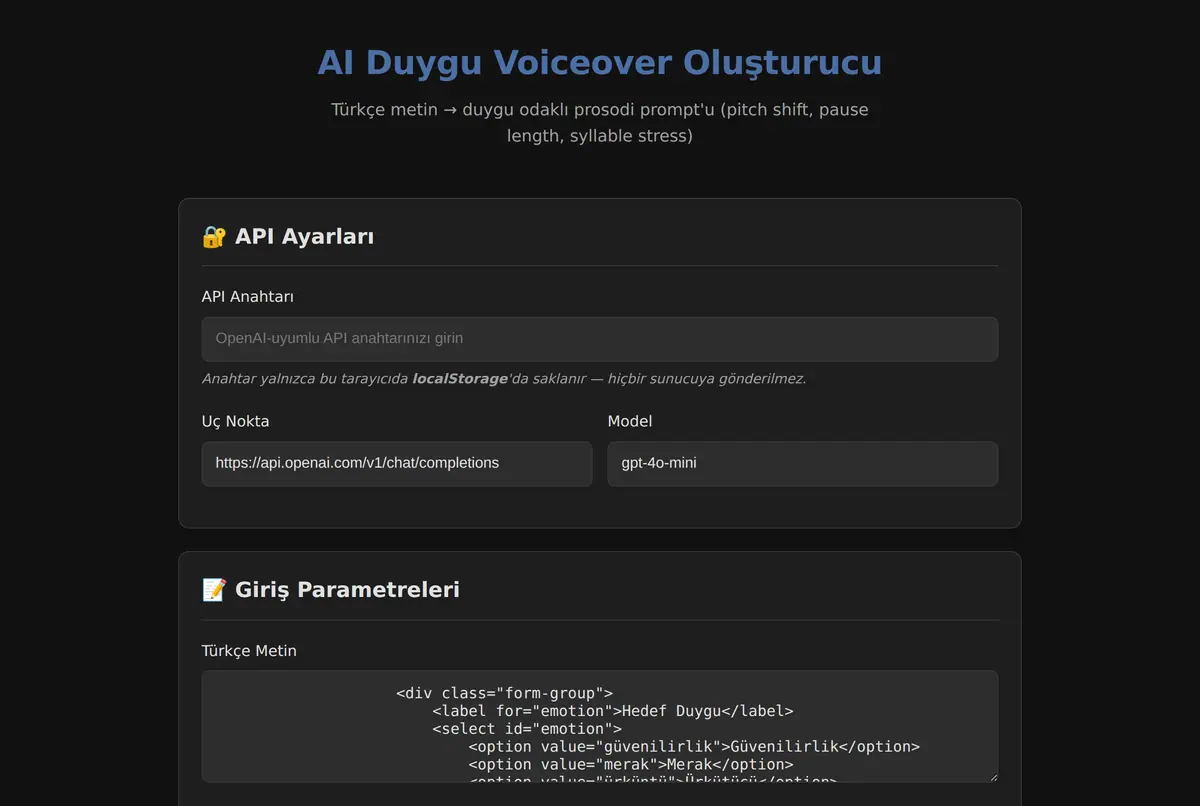Select the AI Duygu Voiceover Oluşturucu title
This screenshot has height=806, width=1200.
tap(600, 62)
